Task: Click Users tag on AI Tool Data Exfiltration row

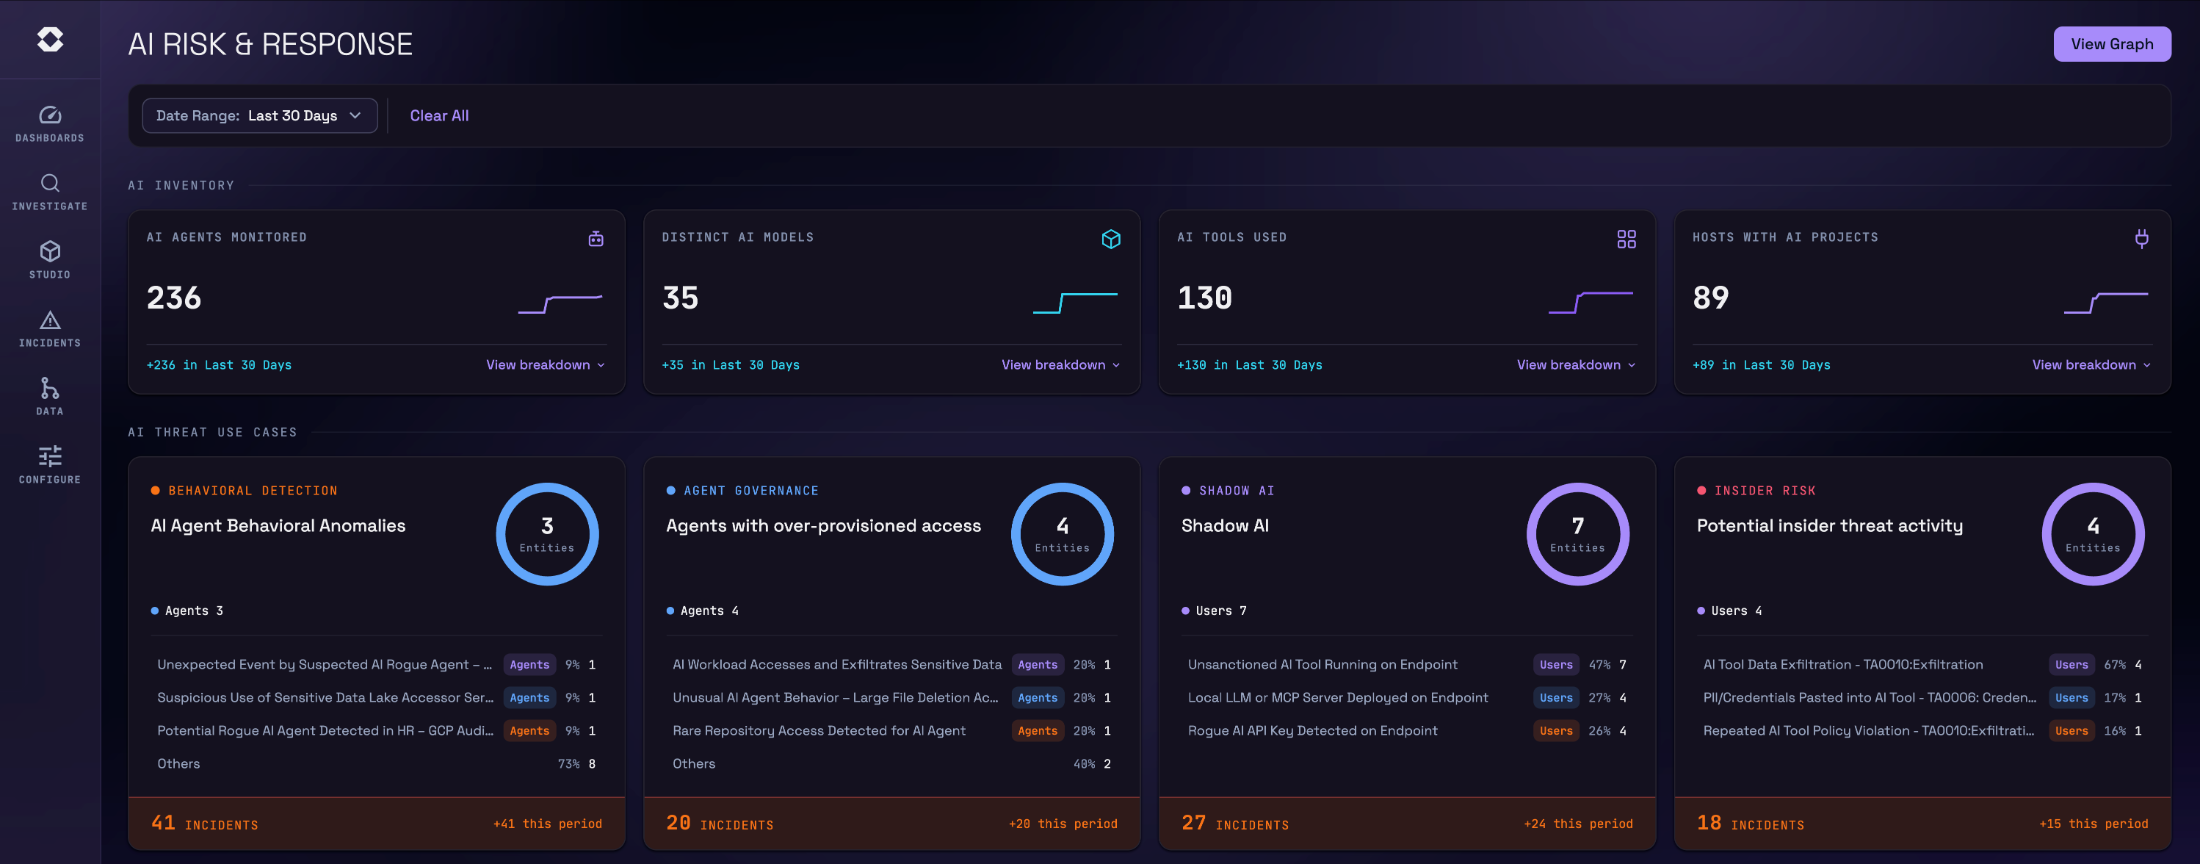Action: coord(2071,665)
